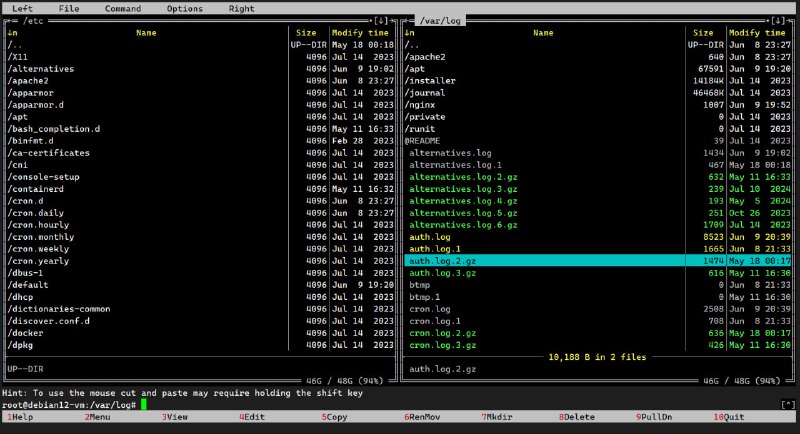Open the Left menu
Viewport: 800px width, 434px height.
pyautogui.click(x=22, y=9)
